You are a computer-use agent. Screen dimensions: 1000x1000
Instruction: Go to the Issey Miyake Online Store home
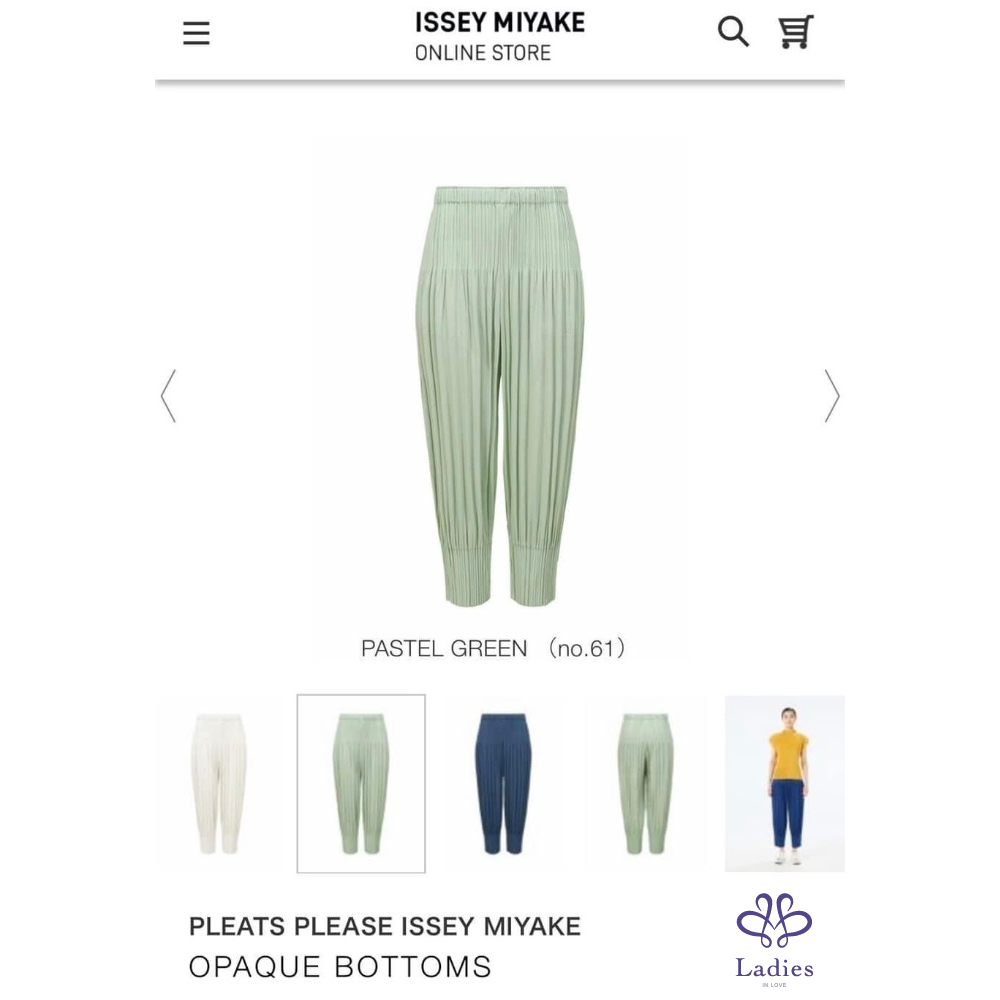point(499,36)
